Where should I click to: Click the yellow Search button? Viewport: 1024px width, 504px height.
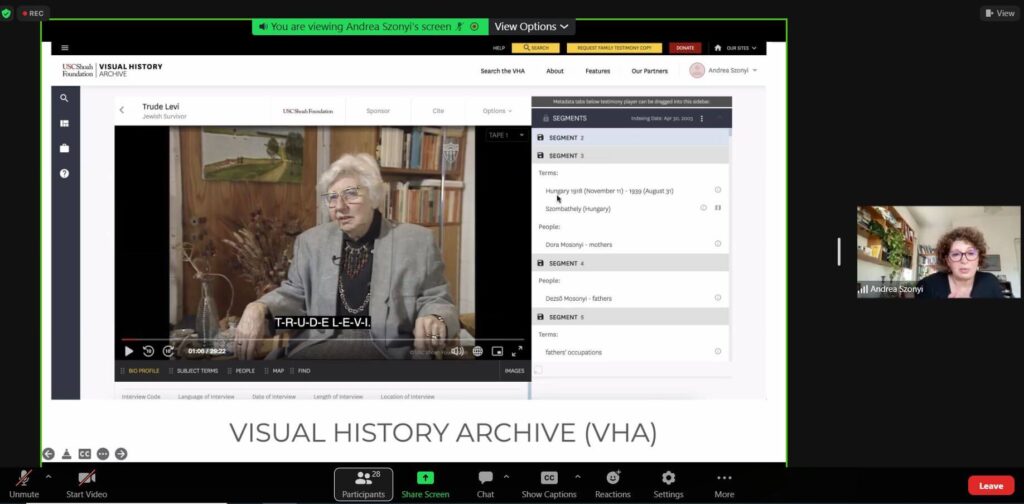(536, 48)
